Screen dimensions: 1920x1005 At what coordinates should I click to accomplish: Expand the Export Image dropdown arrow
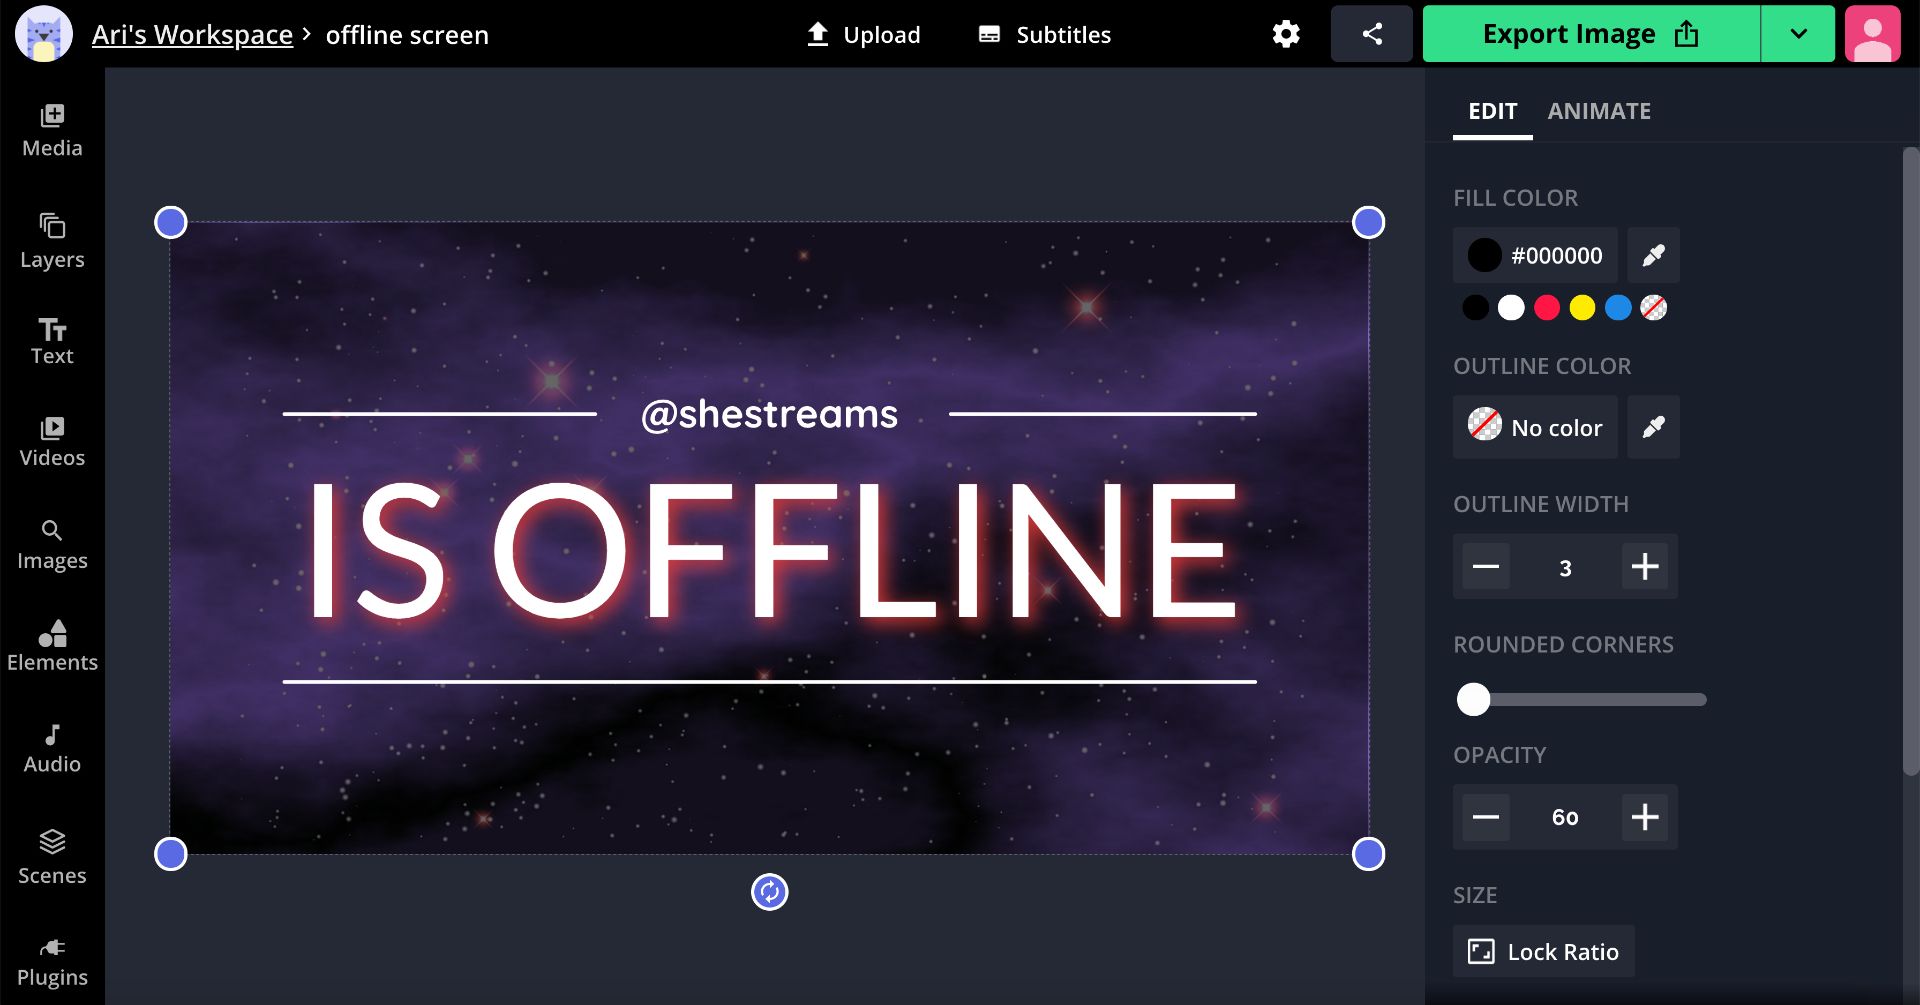point(1797,34)
